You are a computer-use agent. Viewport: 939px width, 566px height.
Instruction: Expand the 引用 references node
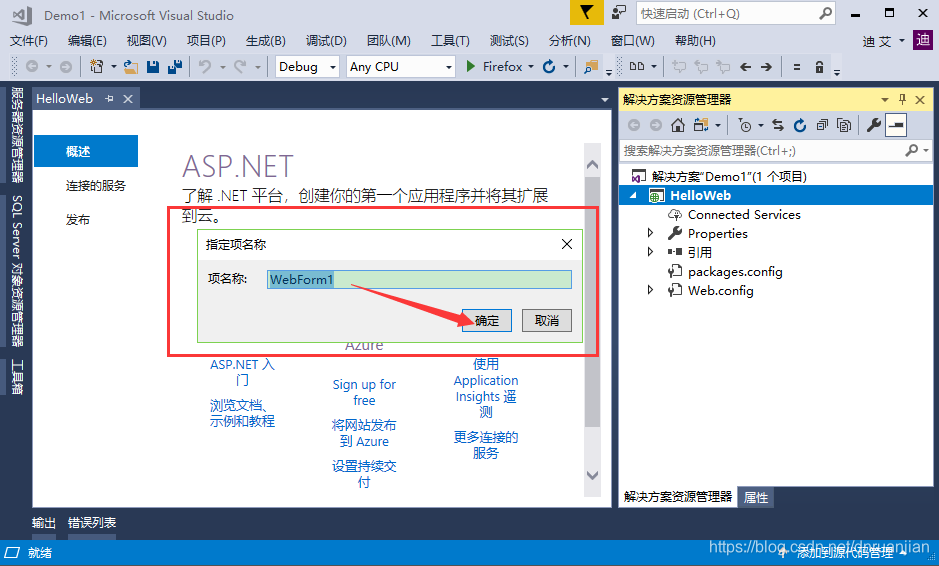pos(650,252)
